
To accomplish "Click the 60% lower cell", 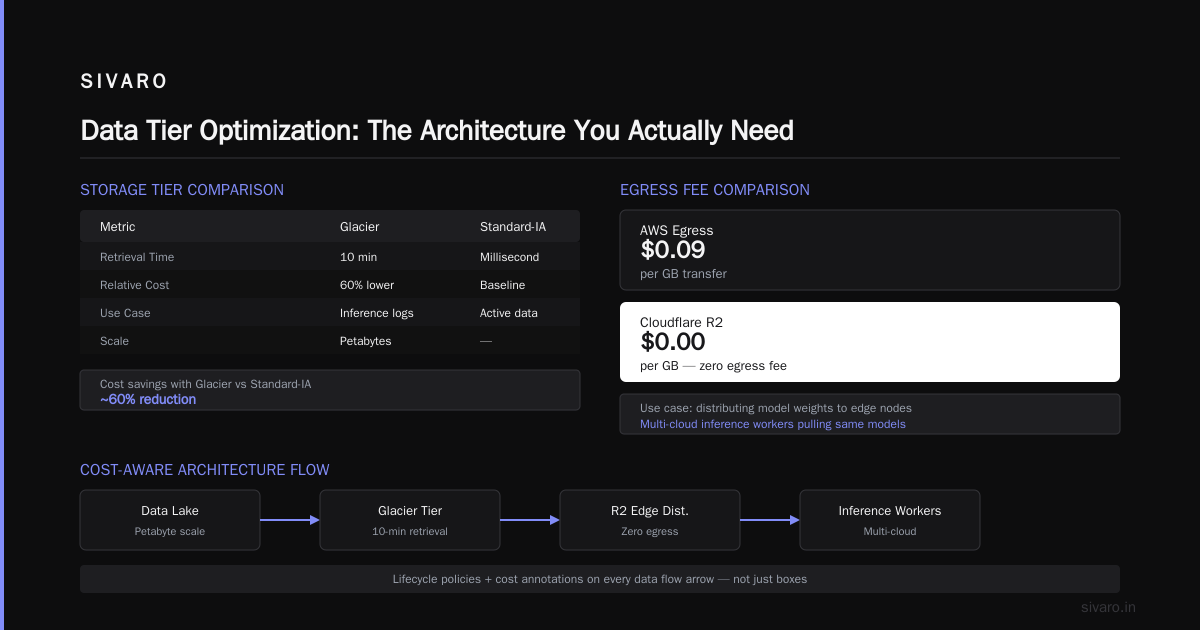I will (367, 285).
